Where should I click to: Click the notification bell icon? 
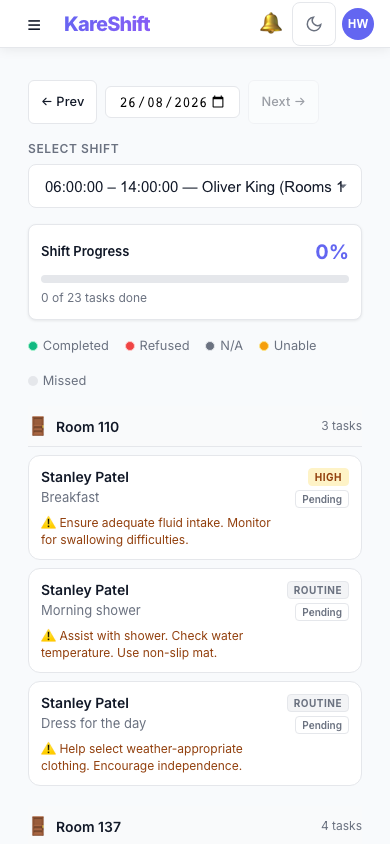pos(271,24)
